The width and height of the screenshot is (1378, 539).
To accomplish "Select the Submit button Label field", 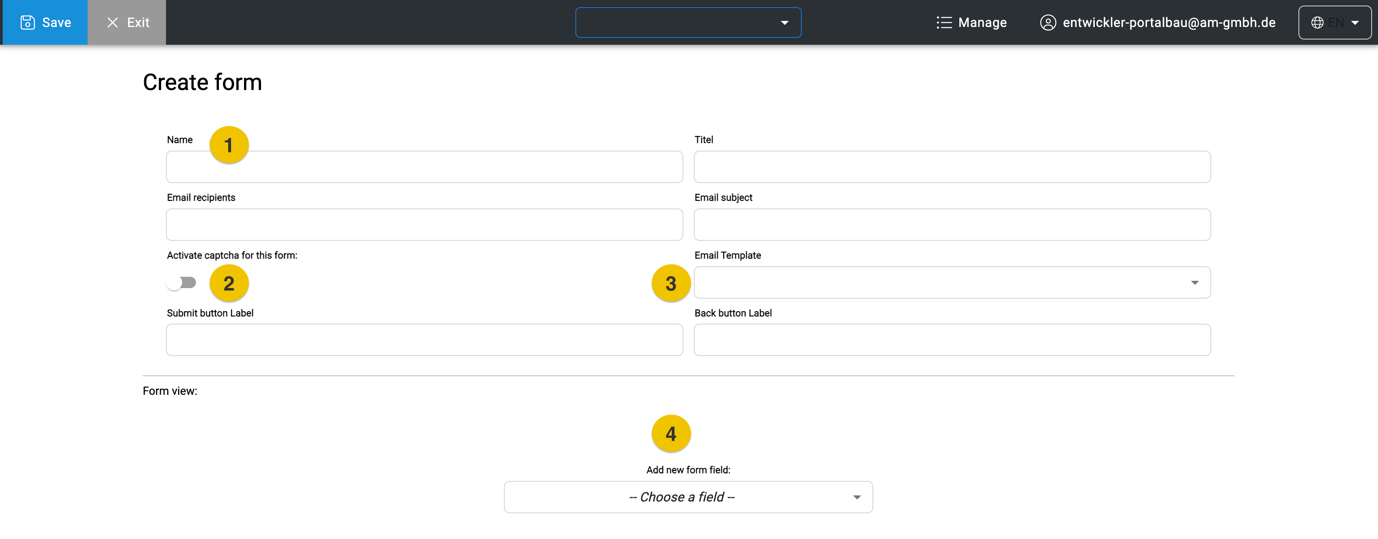I will coord(424,340).
